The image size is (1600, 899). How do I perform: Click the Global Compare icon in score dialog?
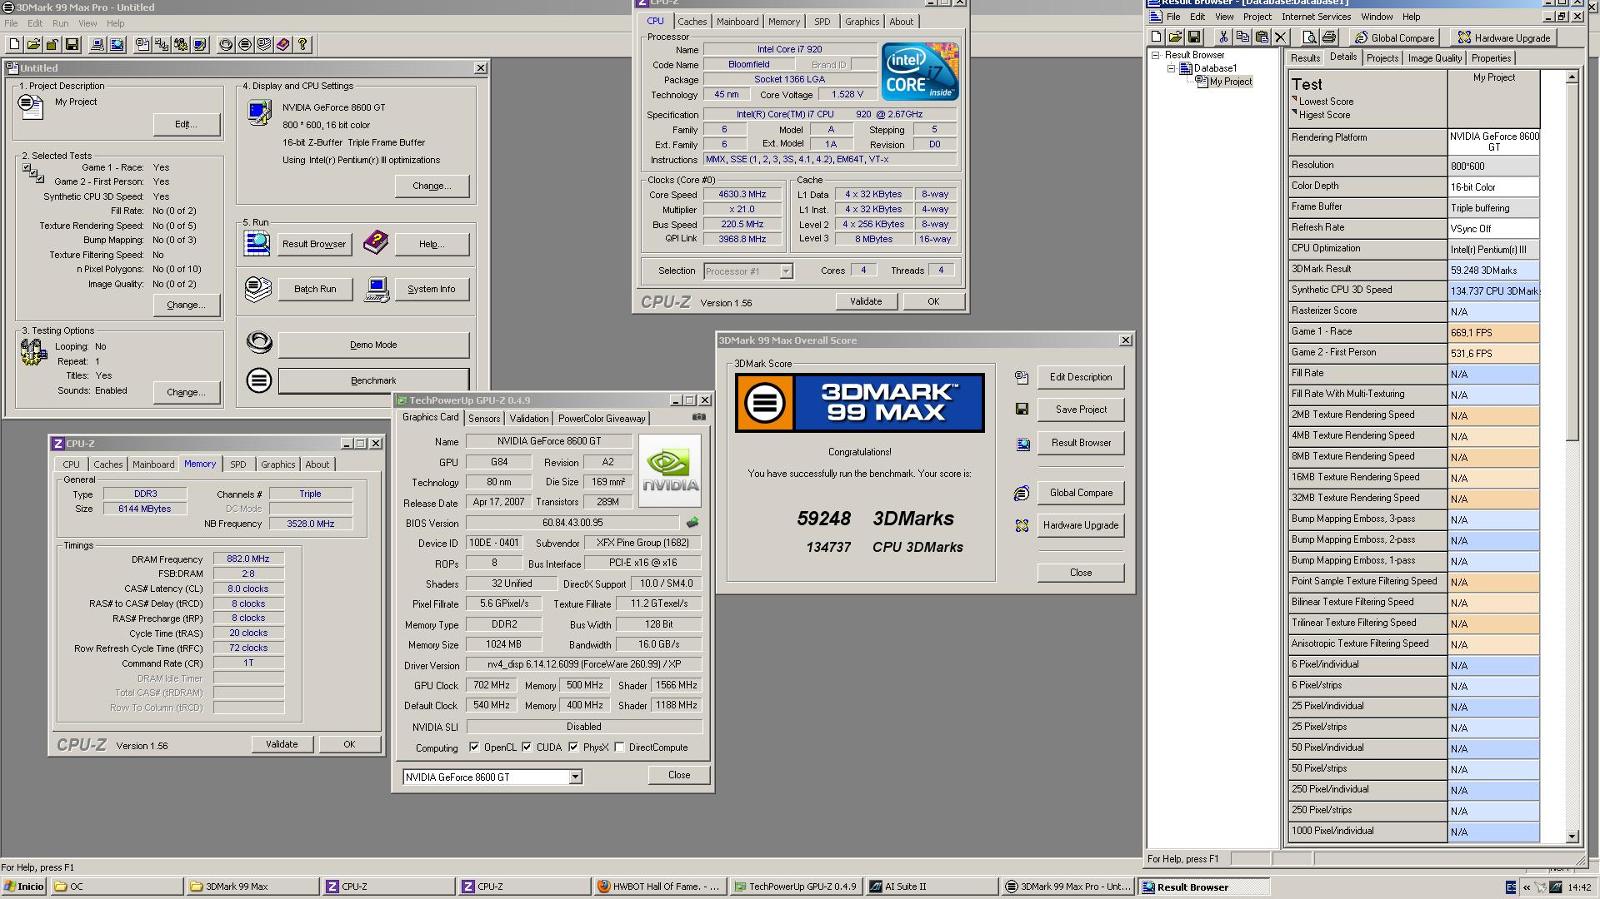(x=1021, y=493)
